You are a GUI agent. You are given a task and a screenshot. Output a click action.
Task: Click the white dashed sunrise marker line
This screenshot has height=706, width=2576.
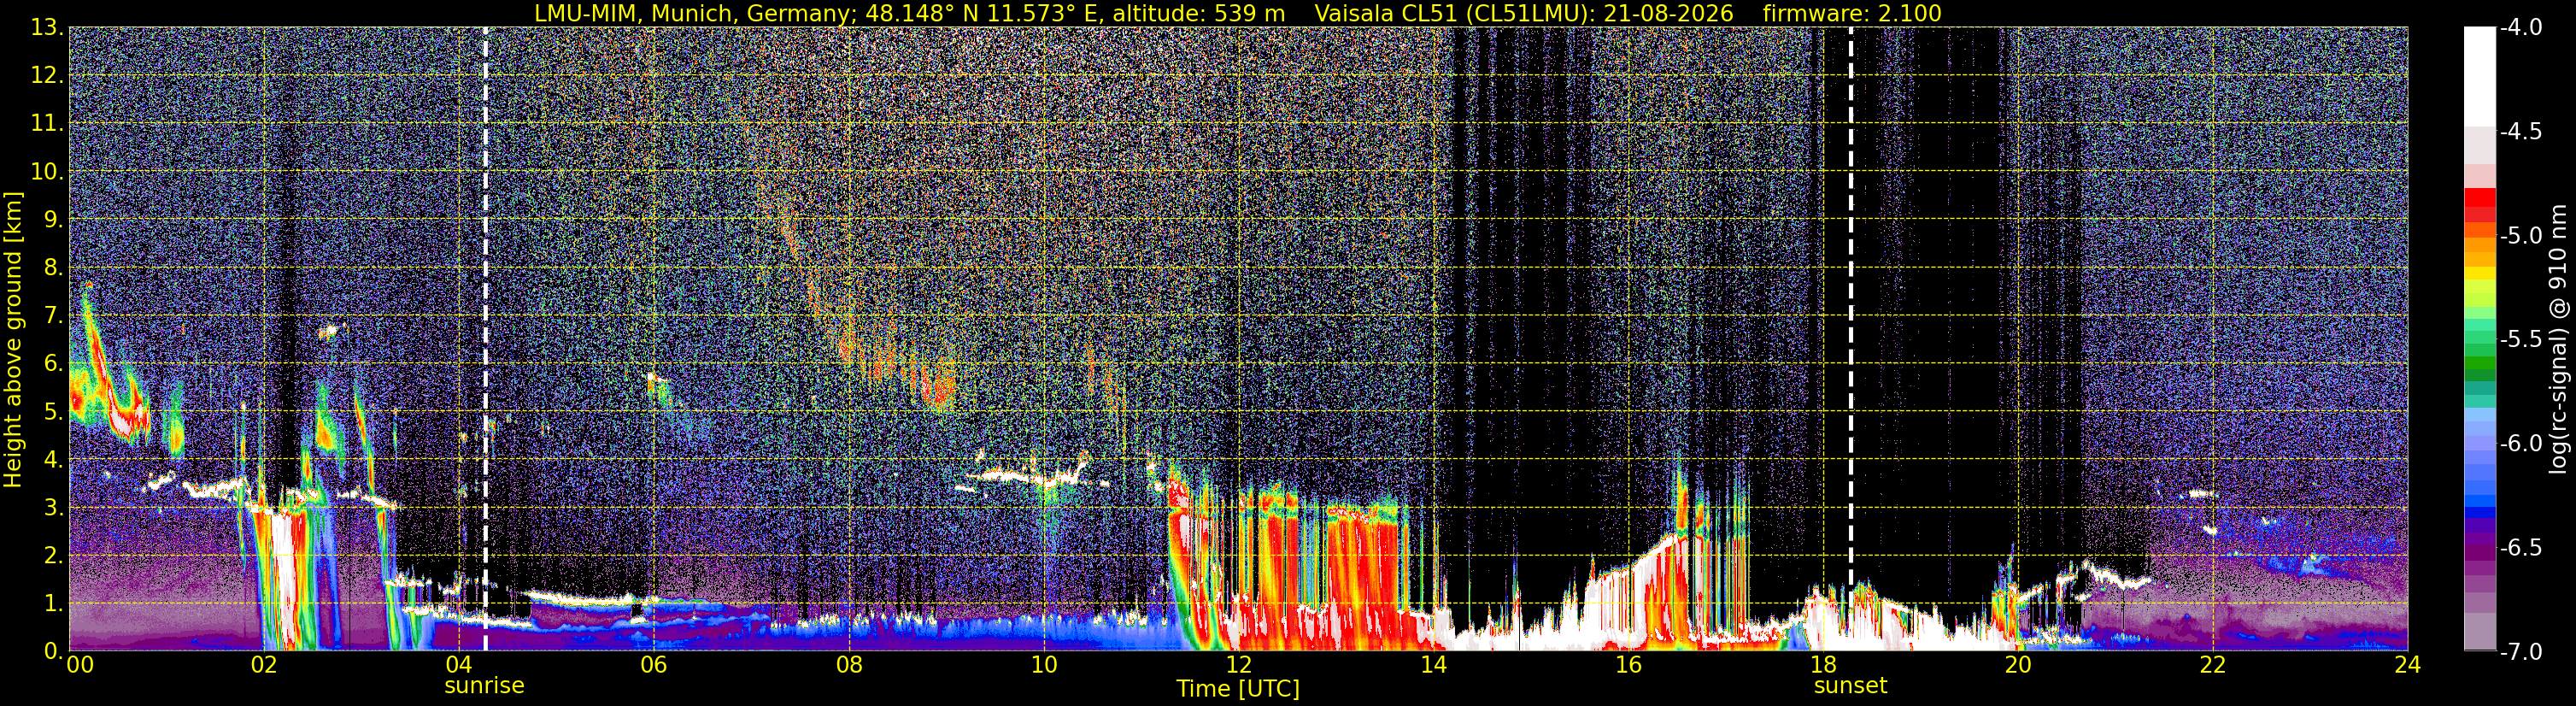coord(485,339)
